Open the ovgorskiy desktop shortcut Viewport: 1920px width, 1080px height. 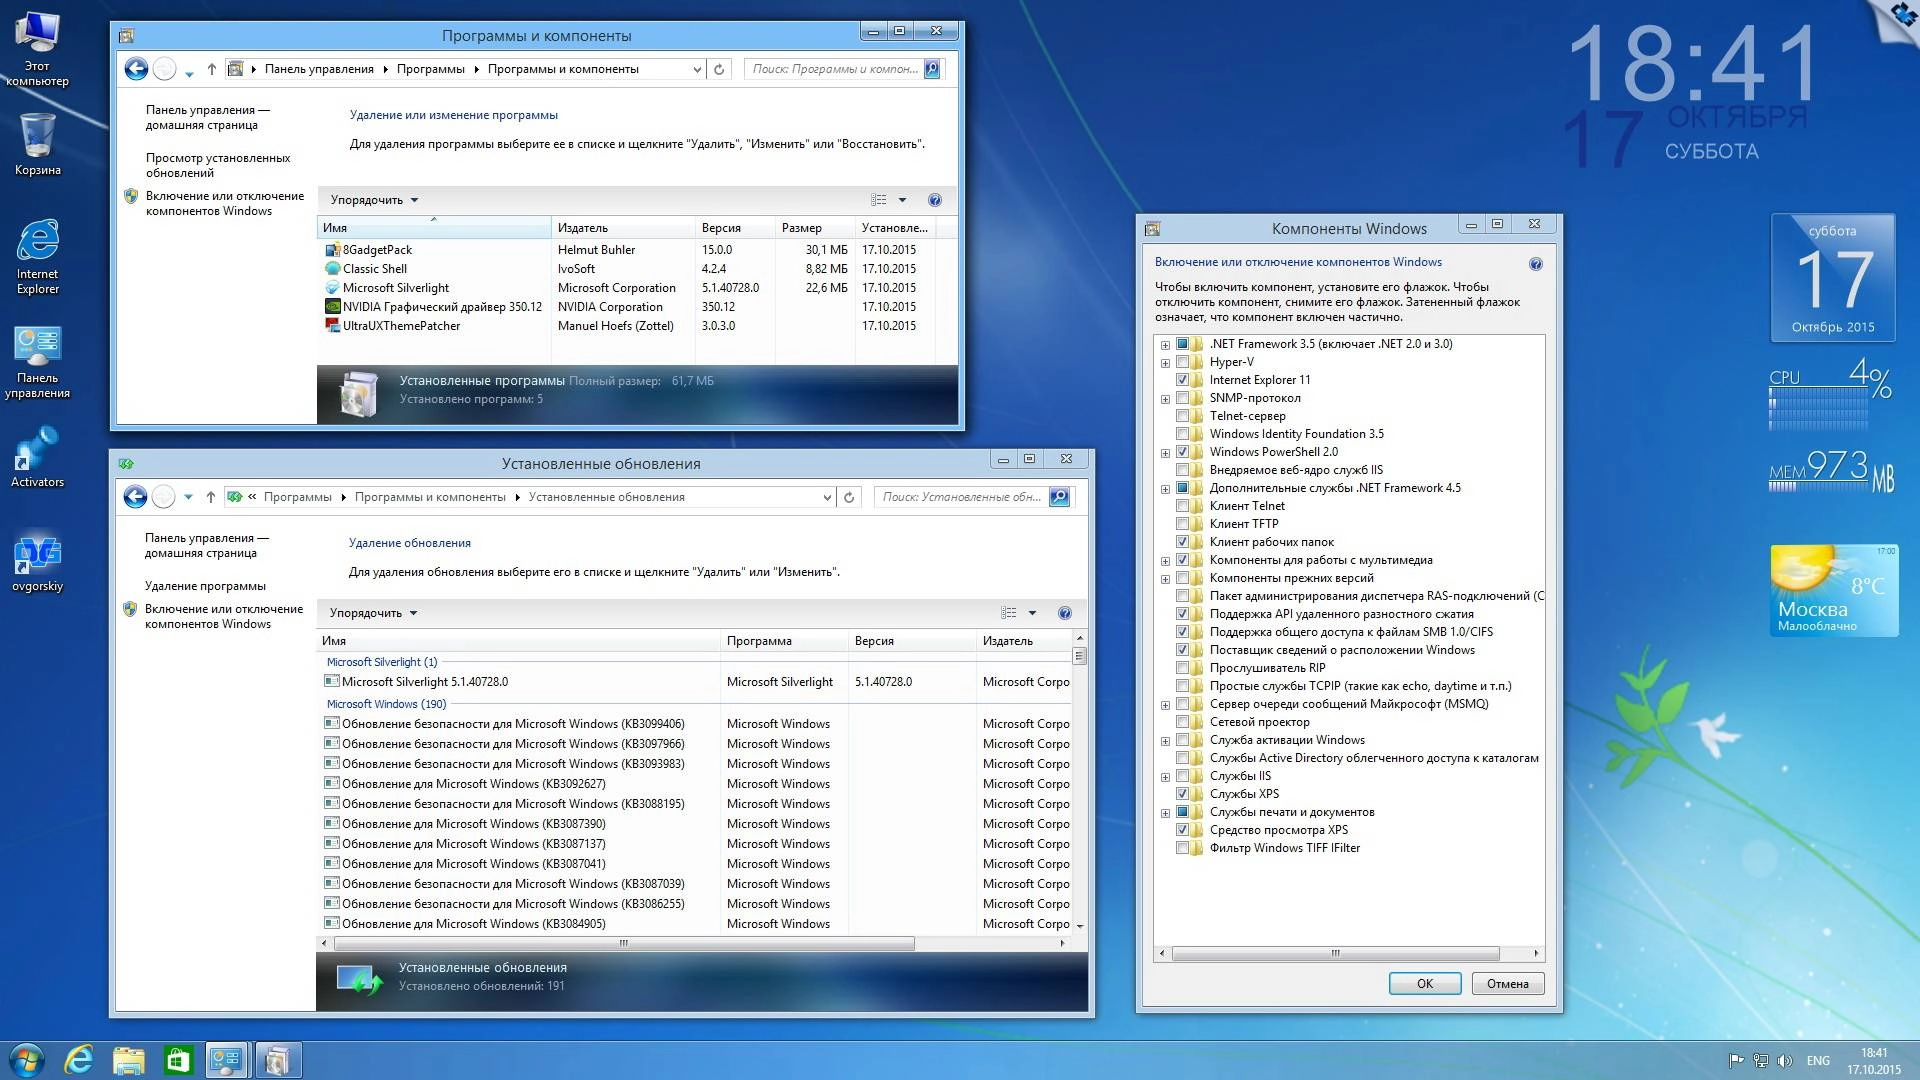[37, 563]
